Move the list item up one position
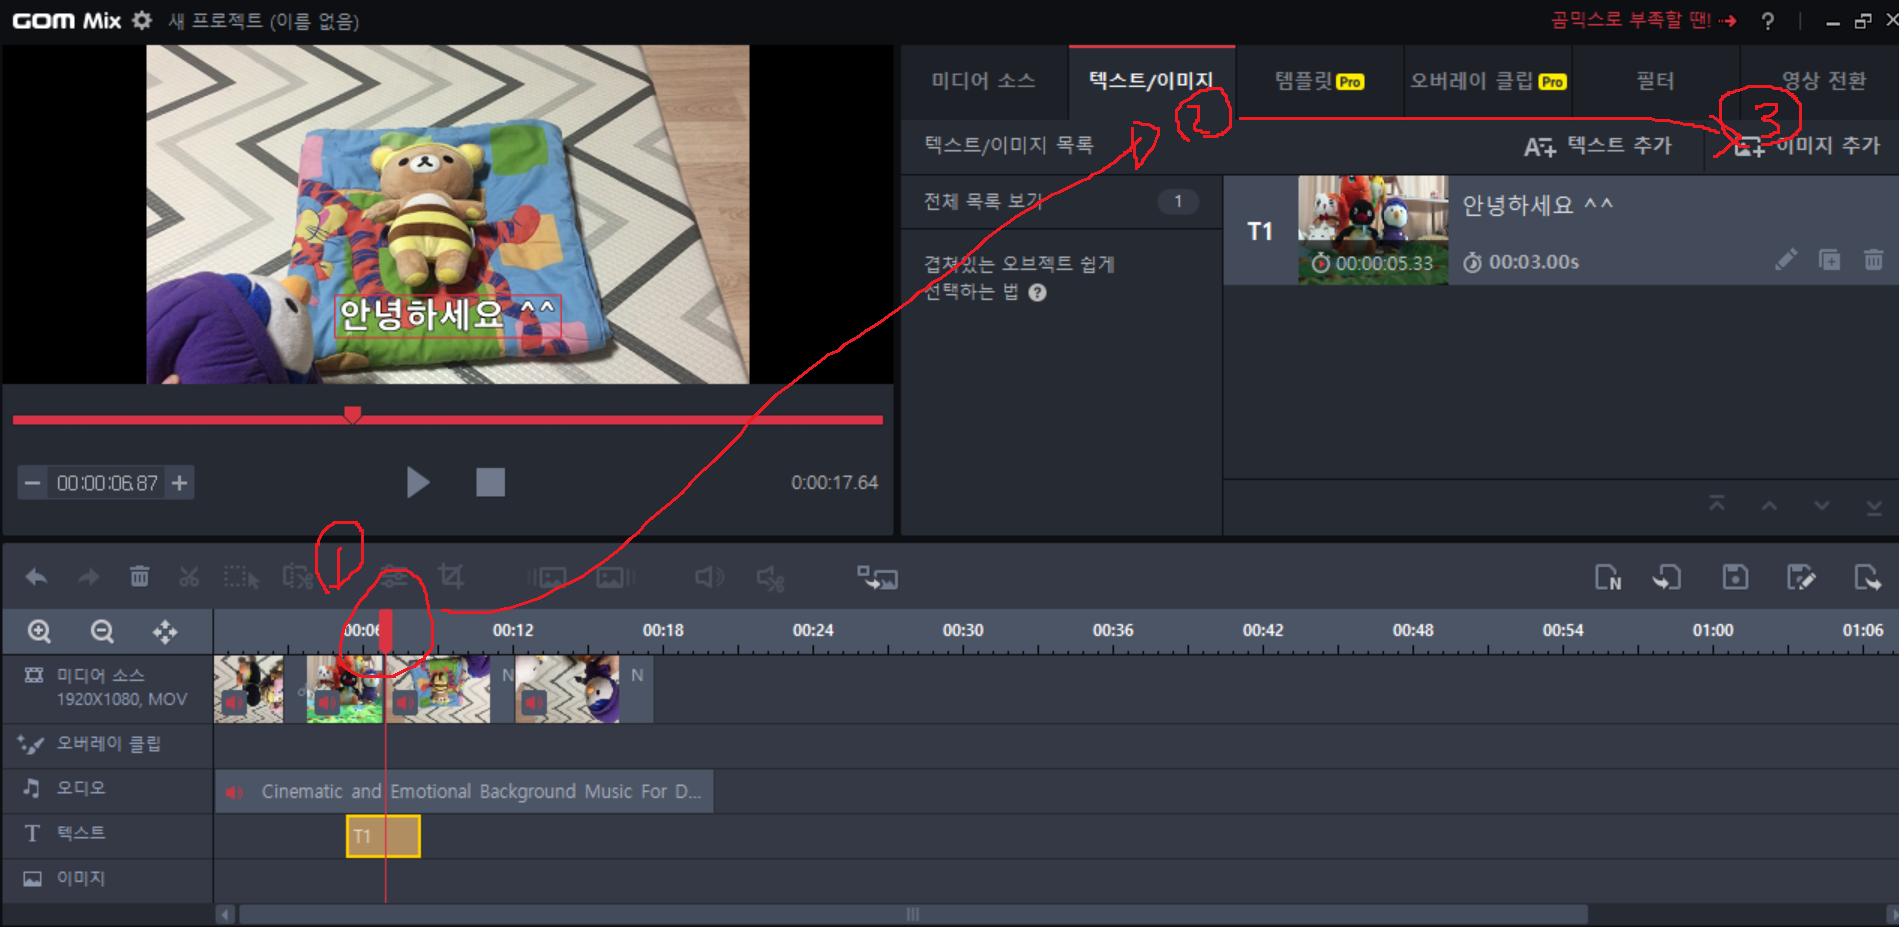This screenshot has height=927, width=1899. 1769,505
